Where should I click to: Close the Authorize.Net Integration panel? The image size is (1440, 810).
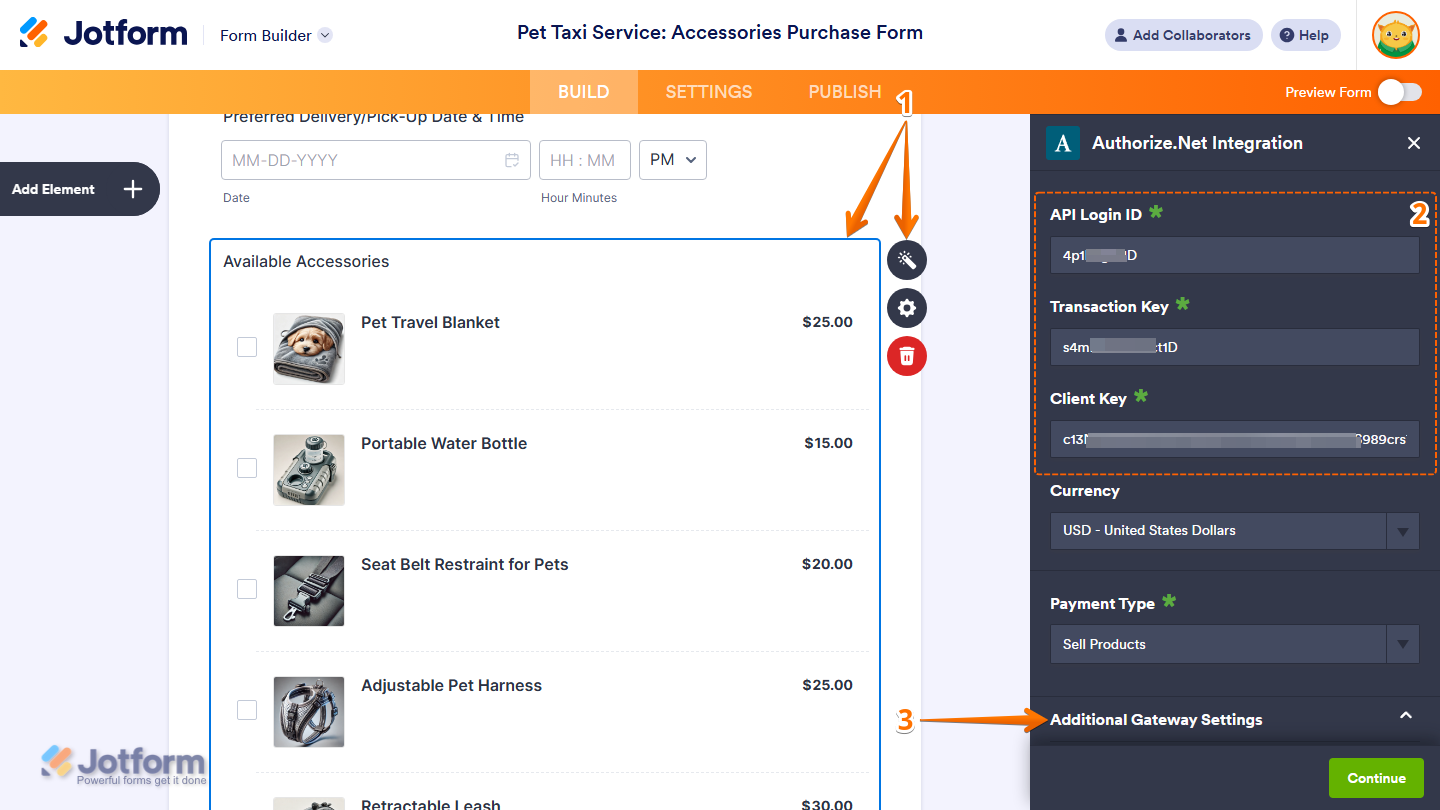click(1414, 143)
